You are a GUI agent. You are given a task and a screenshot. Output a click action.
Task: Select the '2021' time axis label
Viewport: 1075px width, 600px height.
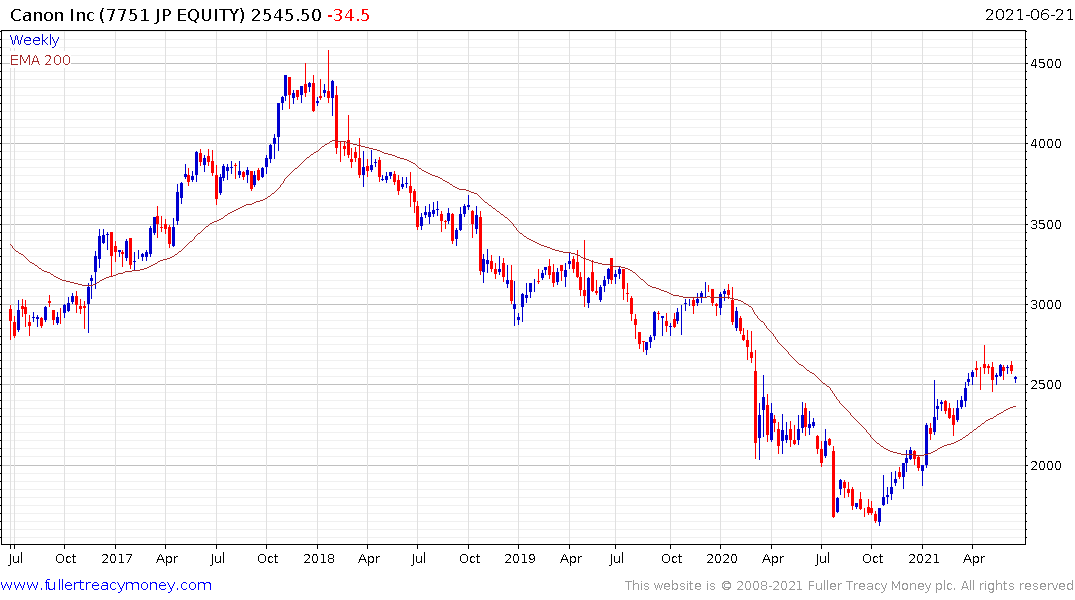point(923,559)
